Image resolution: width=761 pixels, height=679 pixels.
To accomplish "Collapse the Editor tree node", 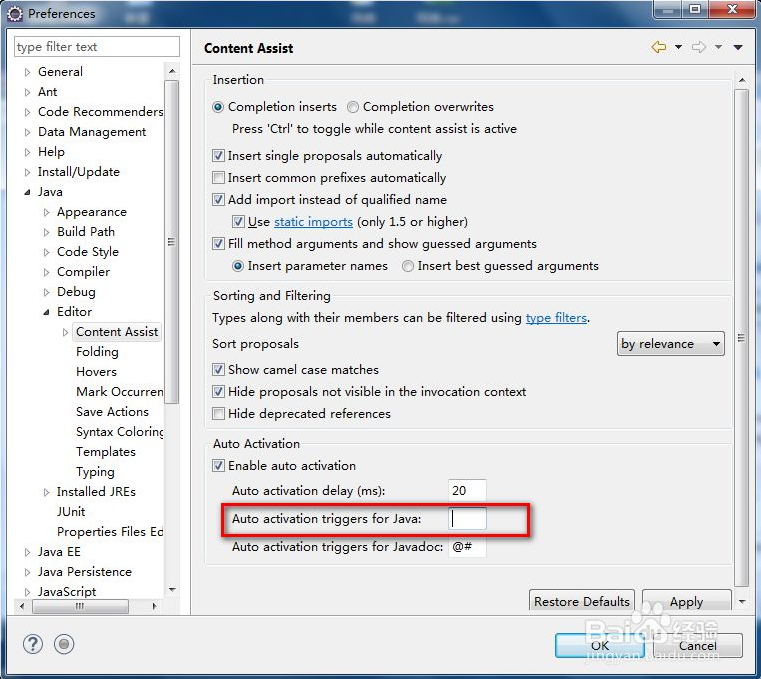I will click(46, 312).
